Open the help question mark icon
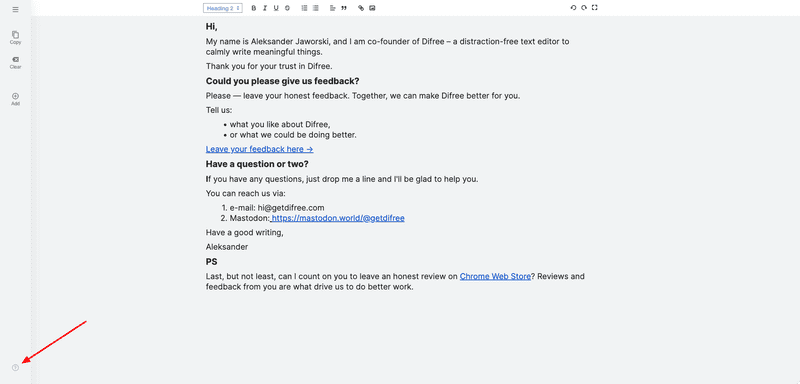800x384 pixels. (15, 368)
